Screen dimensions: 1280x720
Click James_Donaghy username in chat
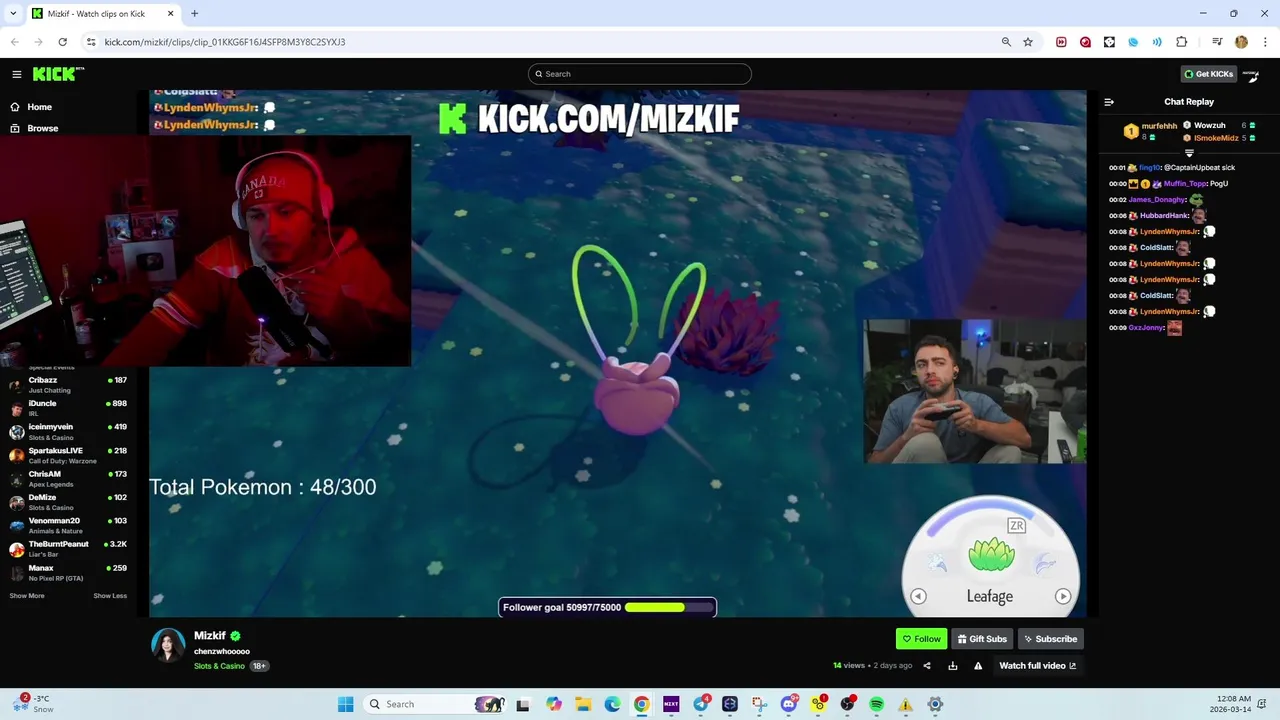[x=1157, y=200]
